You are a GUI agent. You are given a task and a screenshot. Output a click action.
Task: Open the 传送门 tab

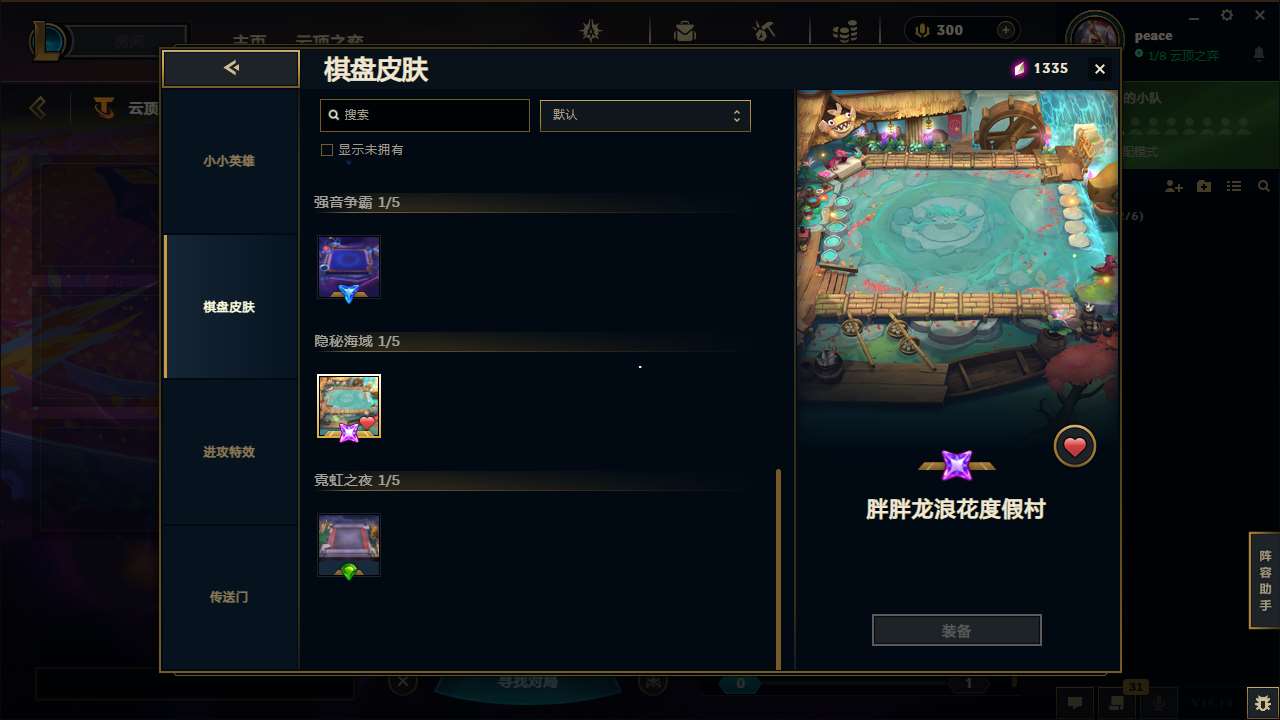[229, 597]
